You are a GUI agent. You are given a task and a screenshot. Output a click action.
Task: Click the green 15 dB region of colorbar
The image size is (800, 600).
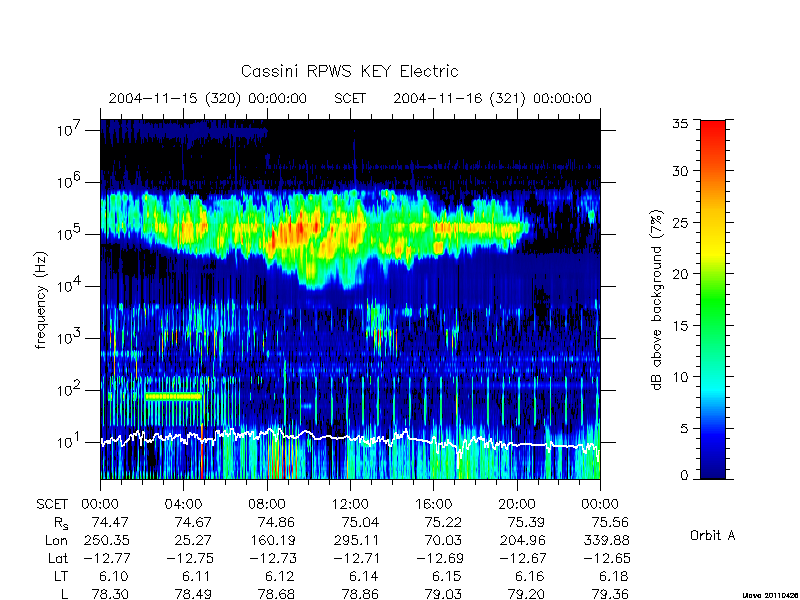pyautogui.click(x=713, y=325)
